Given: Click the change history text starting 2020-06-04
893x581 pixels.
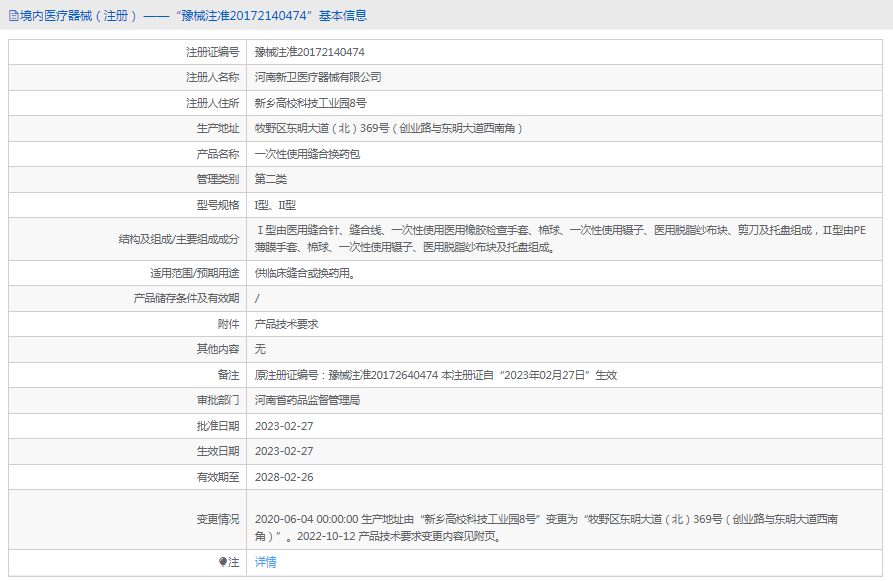Looking at the screenshot, I should [546, 527].
